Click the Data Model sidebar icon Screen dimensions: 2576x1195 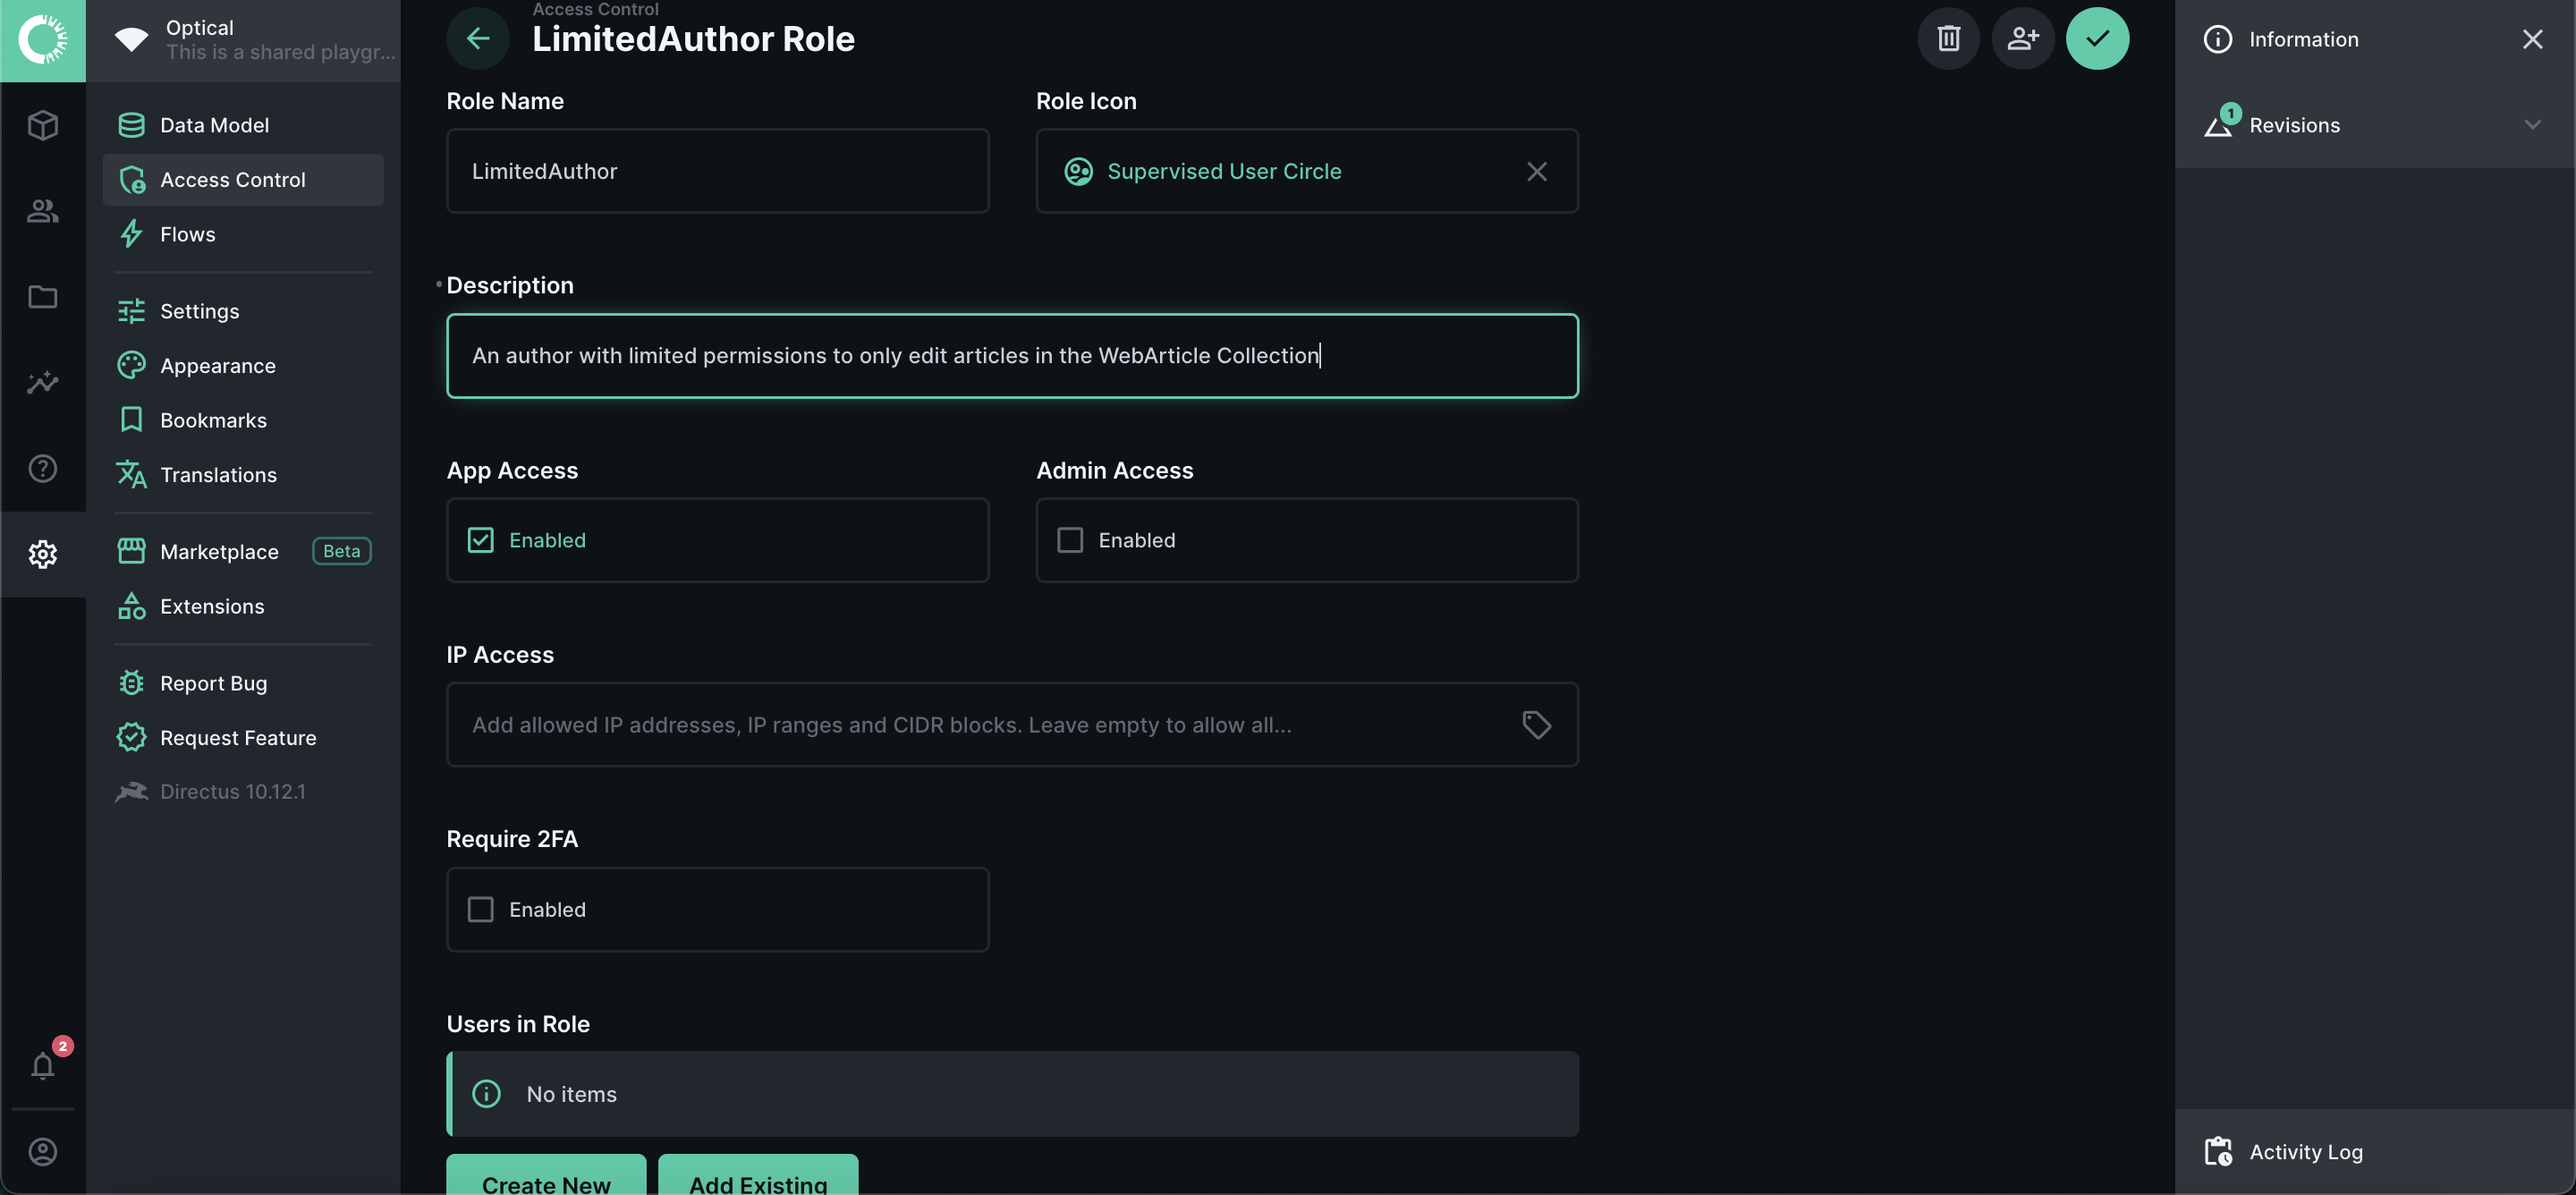click(x=128, y=125)
